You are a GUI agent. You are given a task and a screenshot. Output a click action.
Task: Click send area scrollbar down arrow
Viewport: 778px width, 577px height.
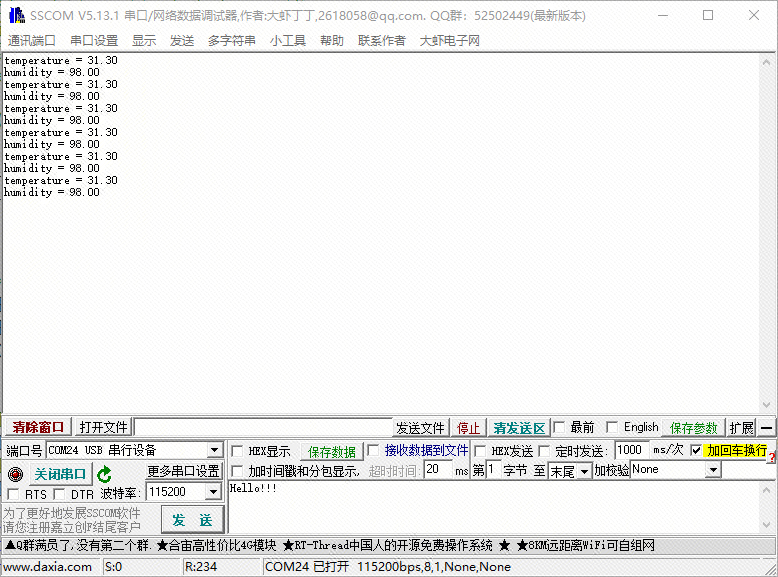[766, 525]
